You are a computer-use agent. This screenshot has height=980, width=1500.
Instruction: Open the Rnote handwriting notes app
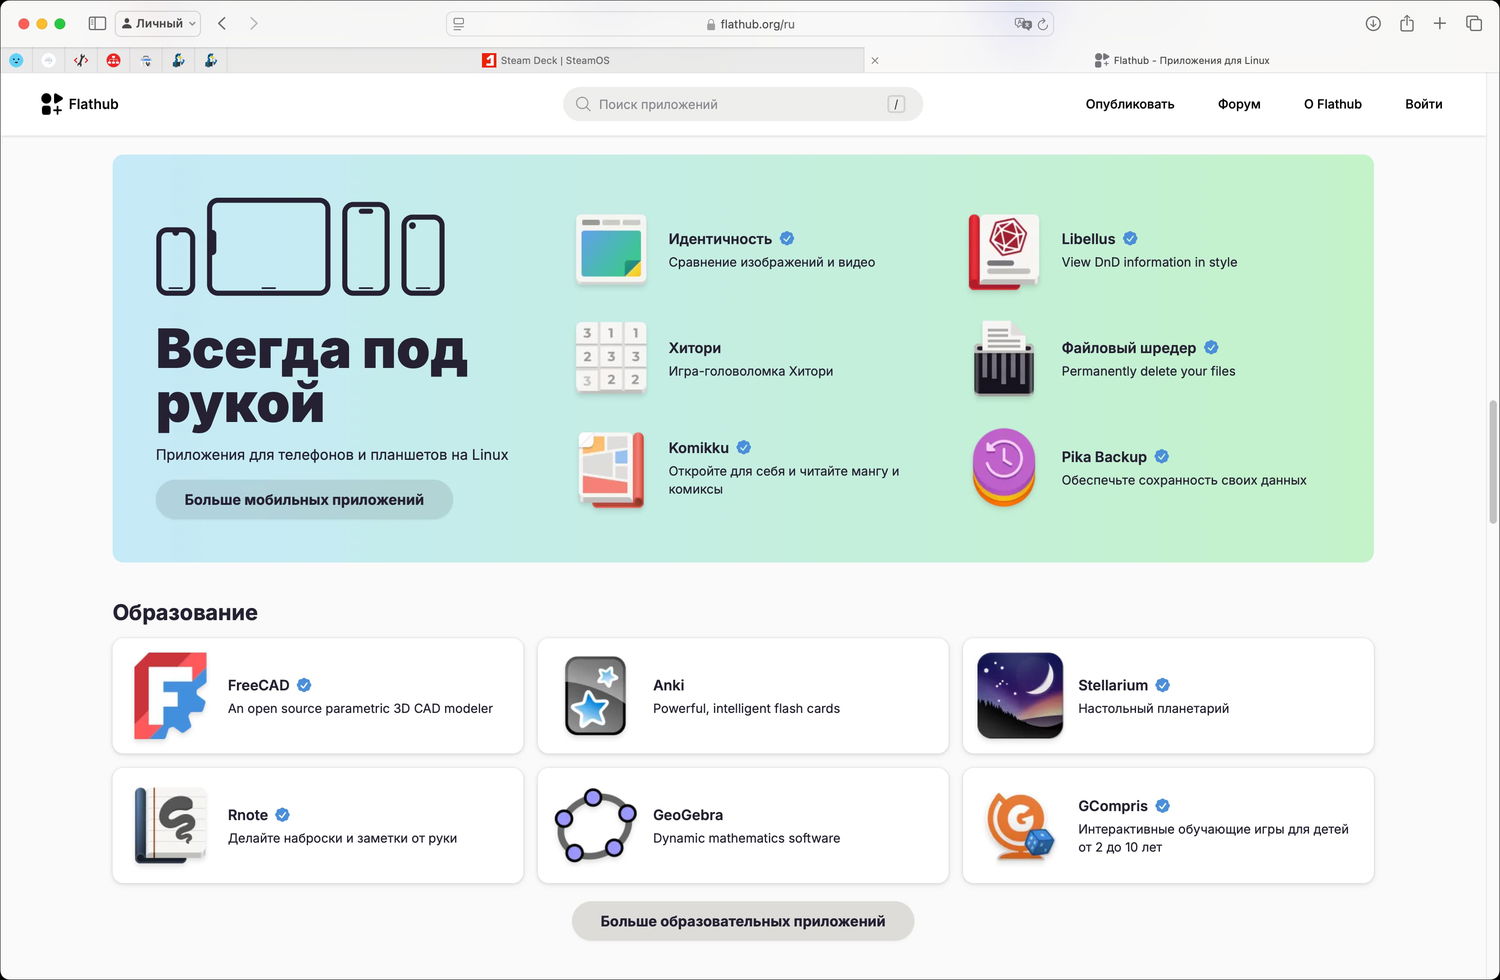(168, 826)
